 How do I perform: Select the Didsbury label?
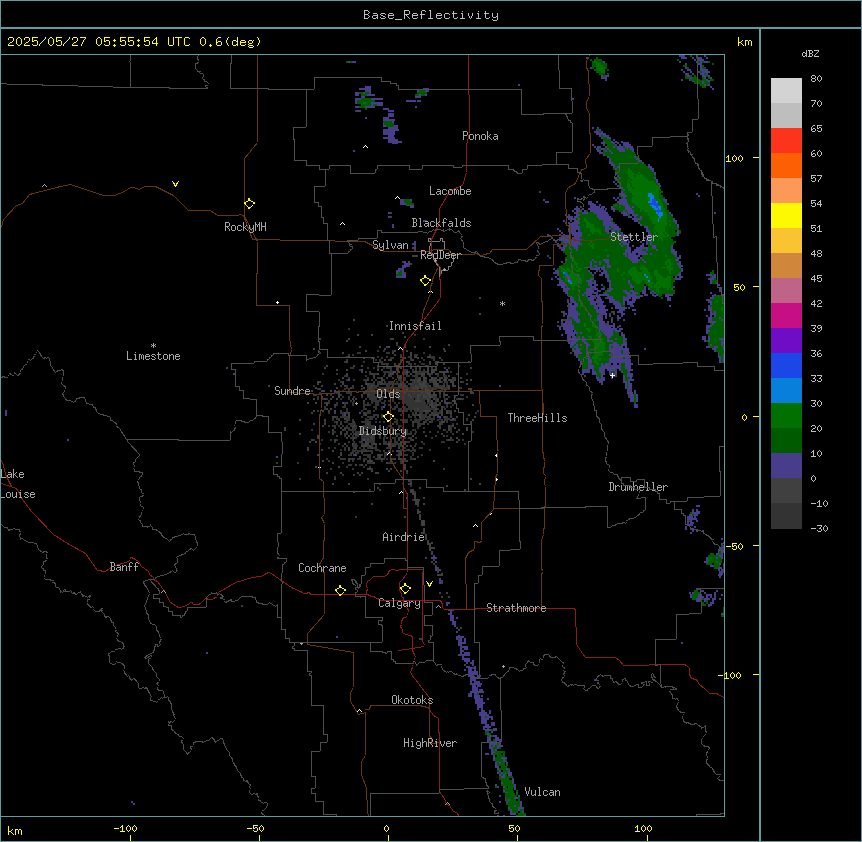click(x=383, y=431)
